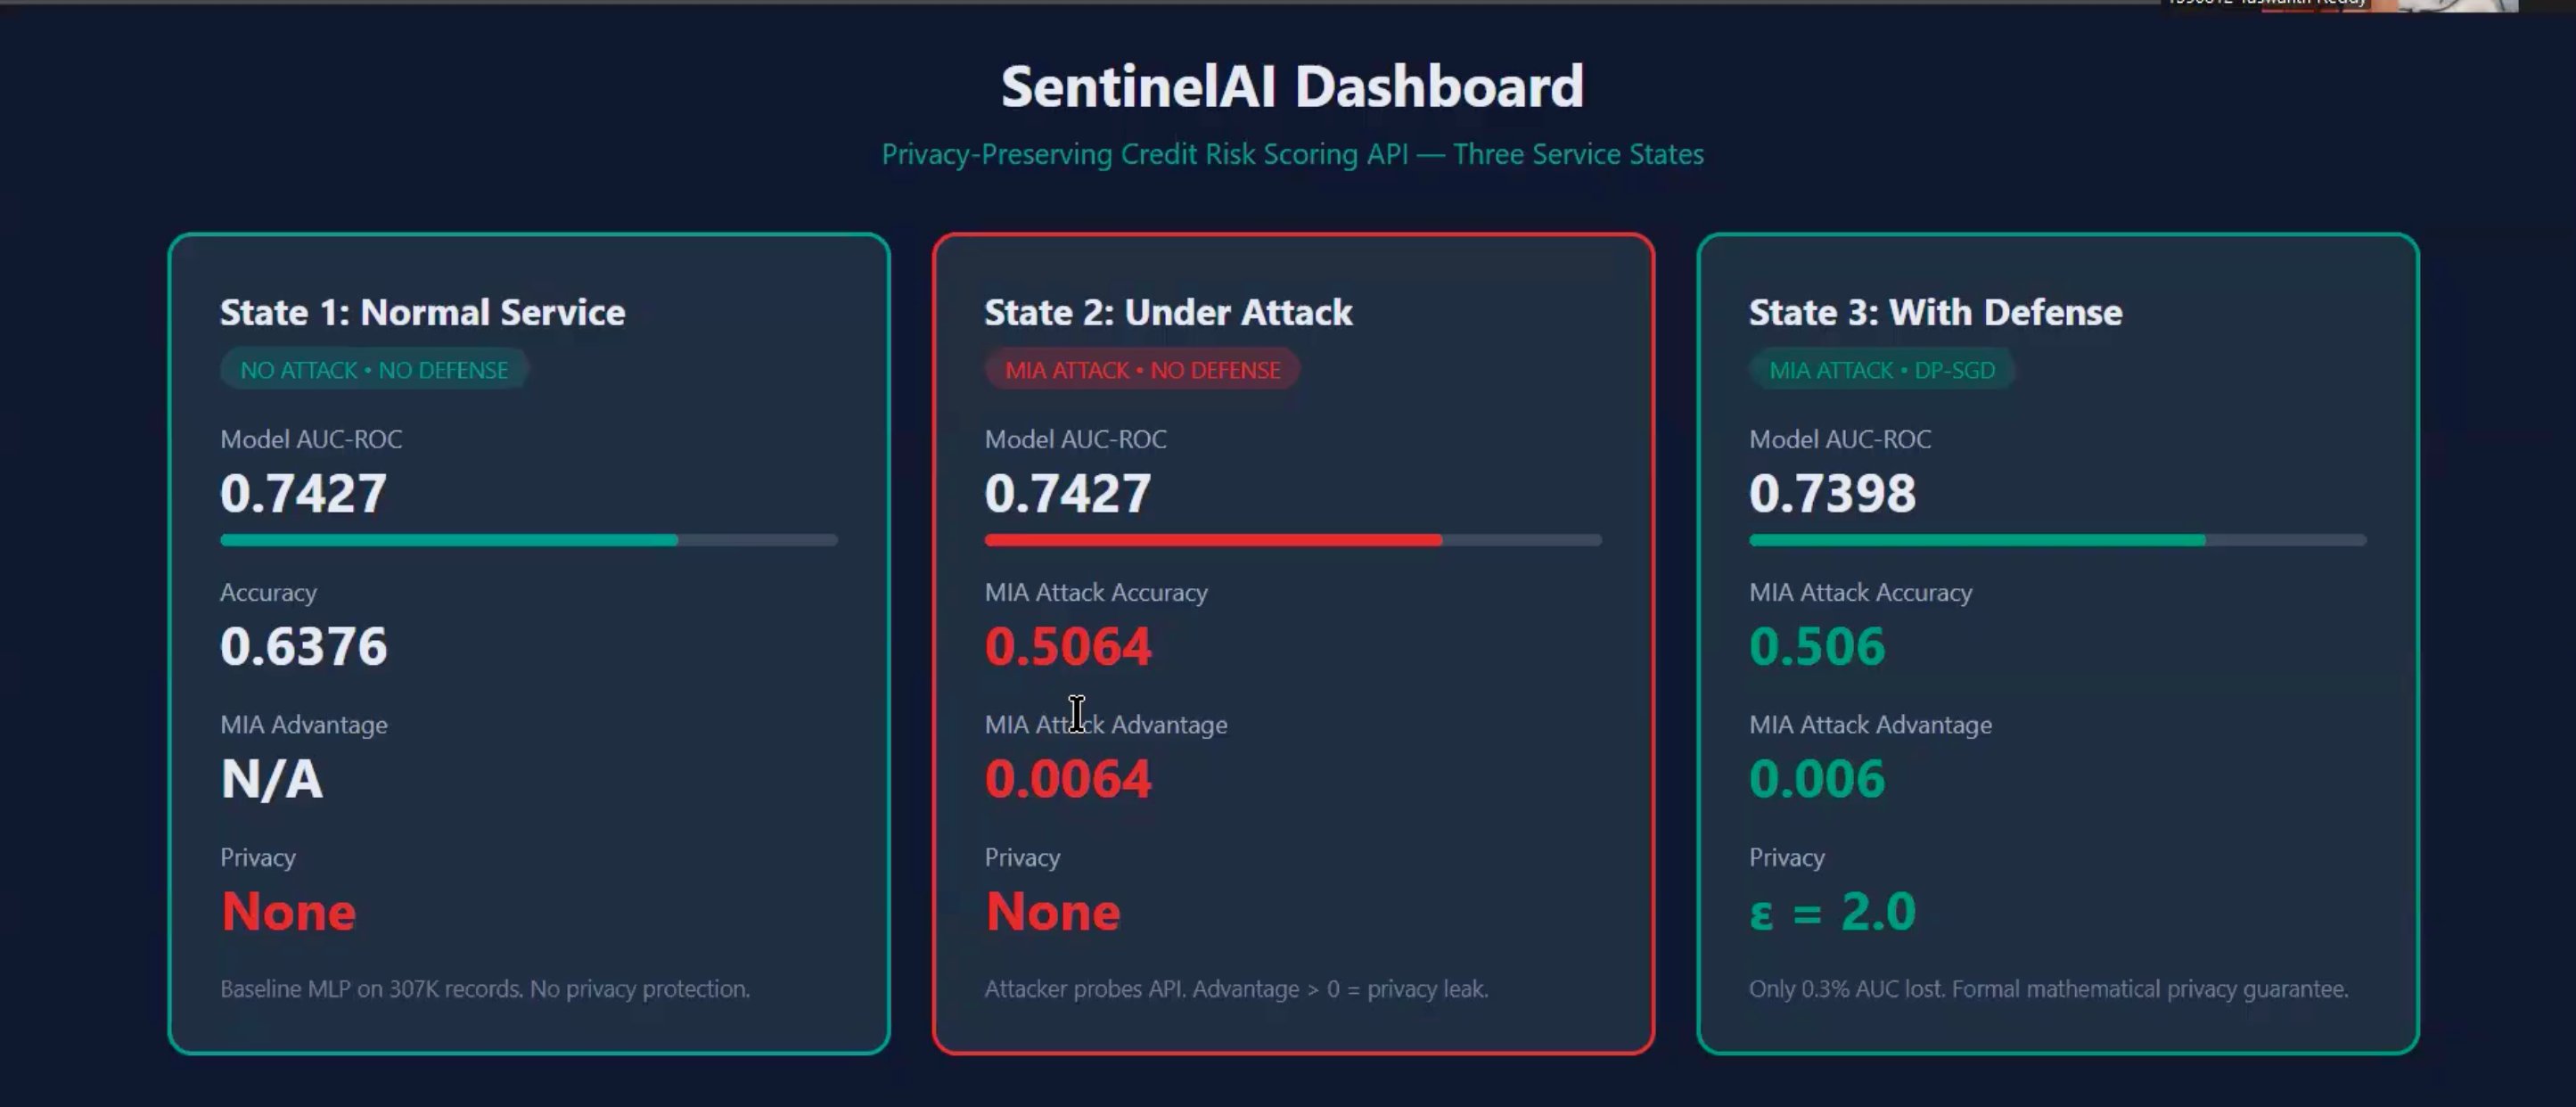Click the MIA ATTACK • NO DEFENSE badge

(1142, 370)
